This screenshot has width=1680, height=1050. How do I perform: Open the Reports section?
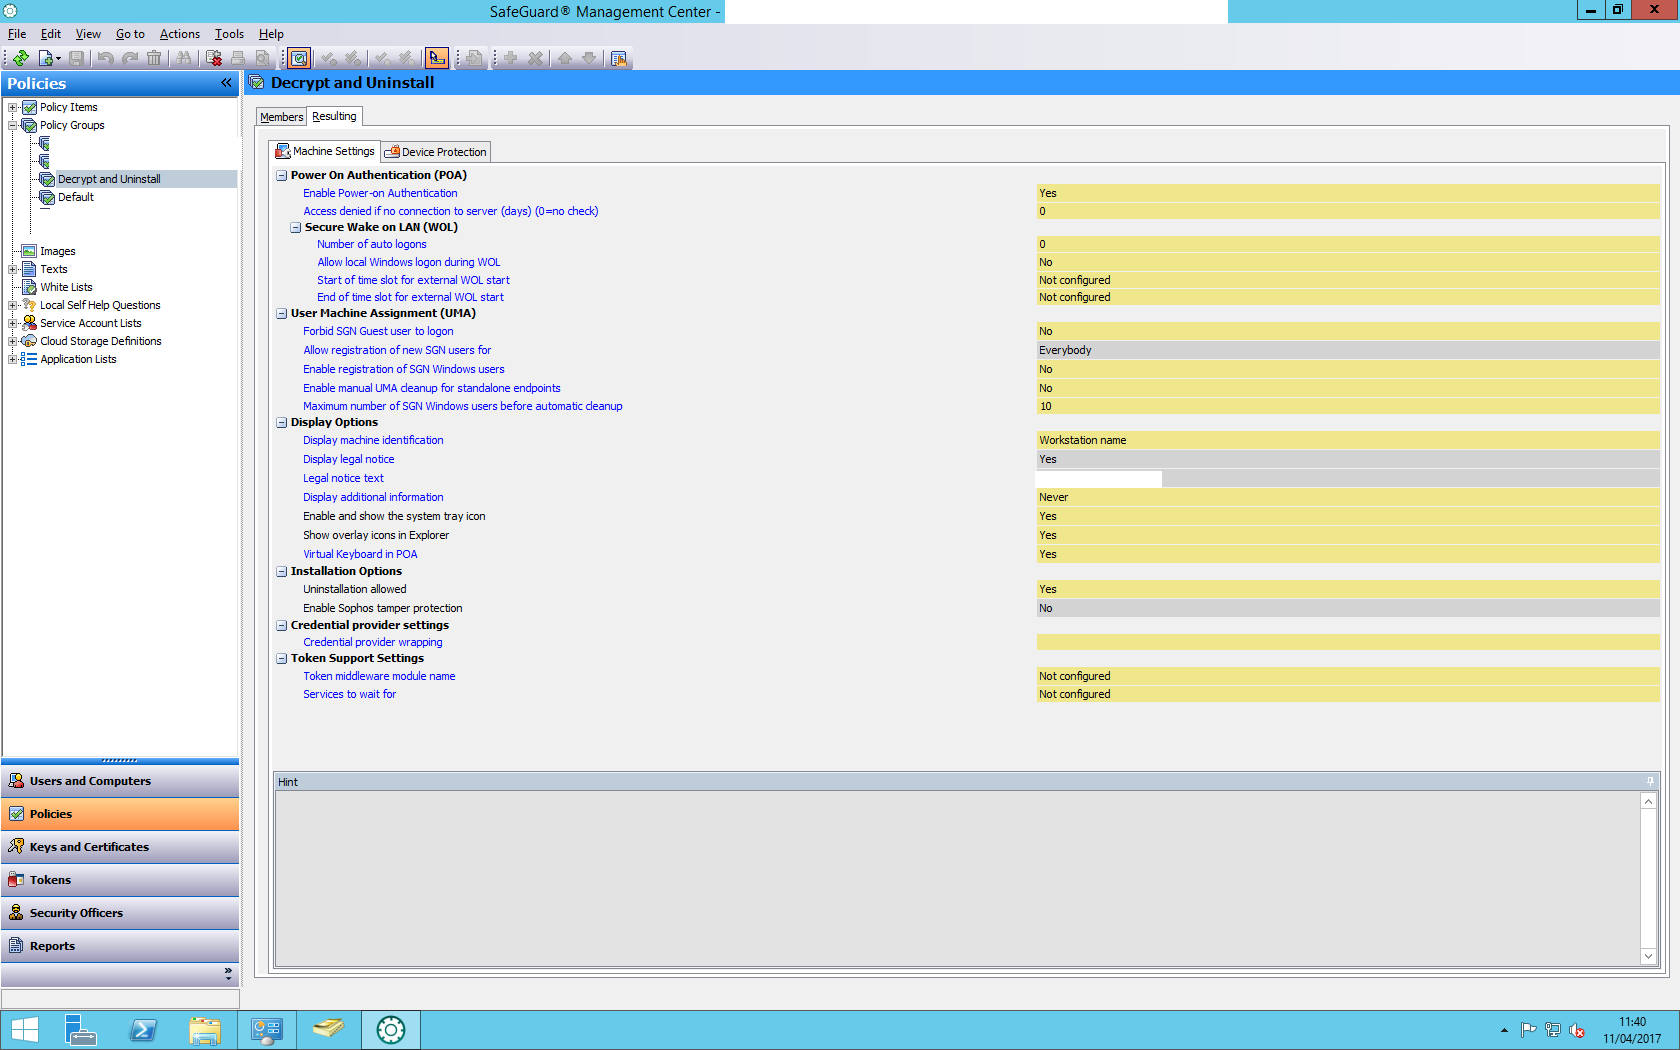[120, 946]
